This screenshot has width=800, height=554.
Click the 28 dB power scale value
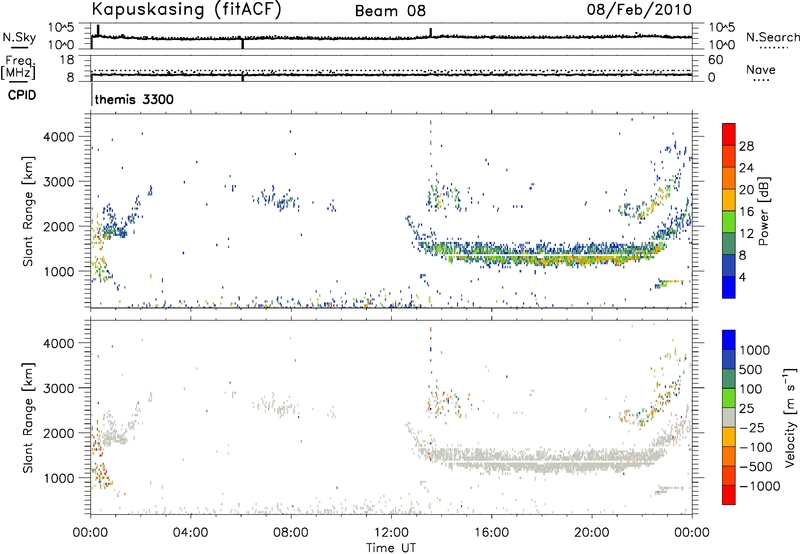click(x=746, y=146)
